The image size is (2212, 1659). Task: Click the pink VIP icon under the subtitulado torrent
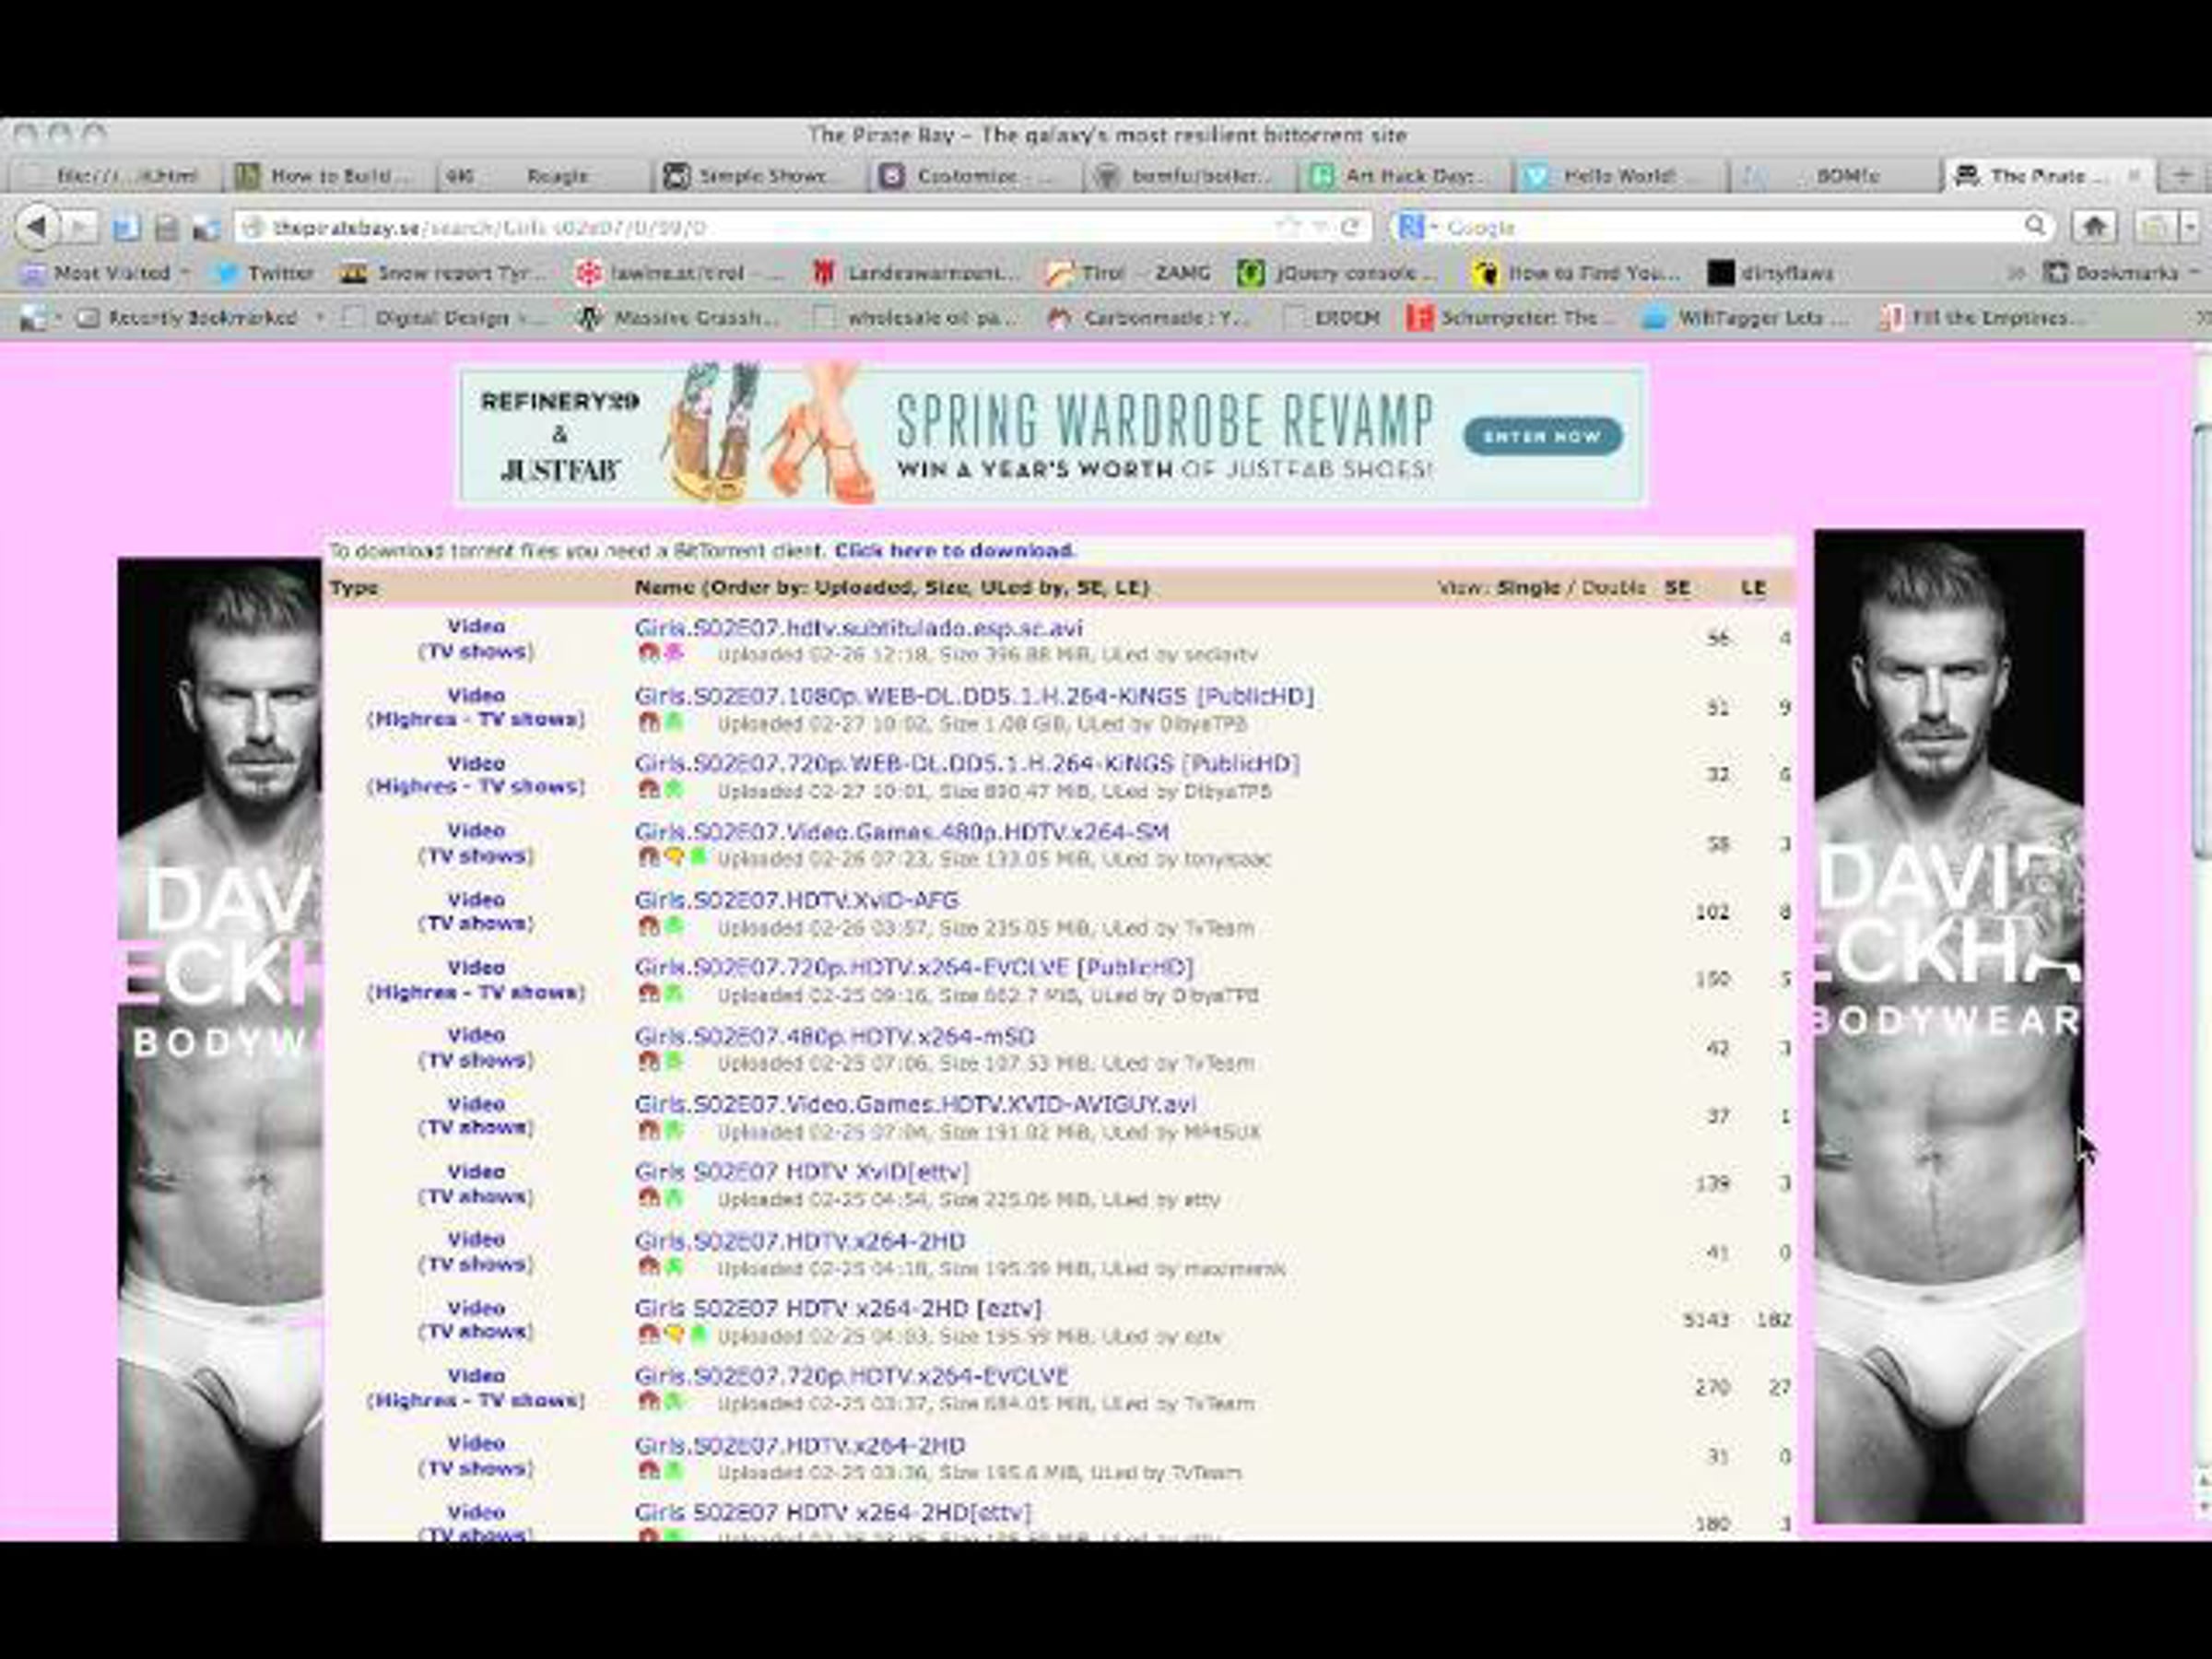[x=674, y=654]
